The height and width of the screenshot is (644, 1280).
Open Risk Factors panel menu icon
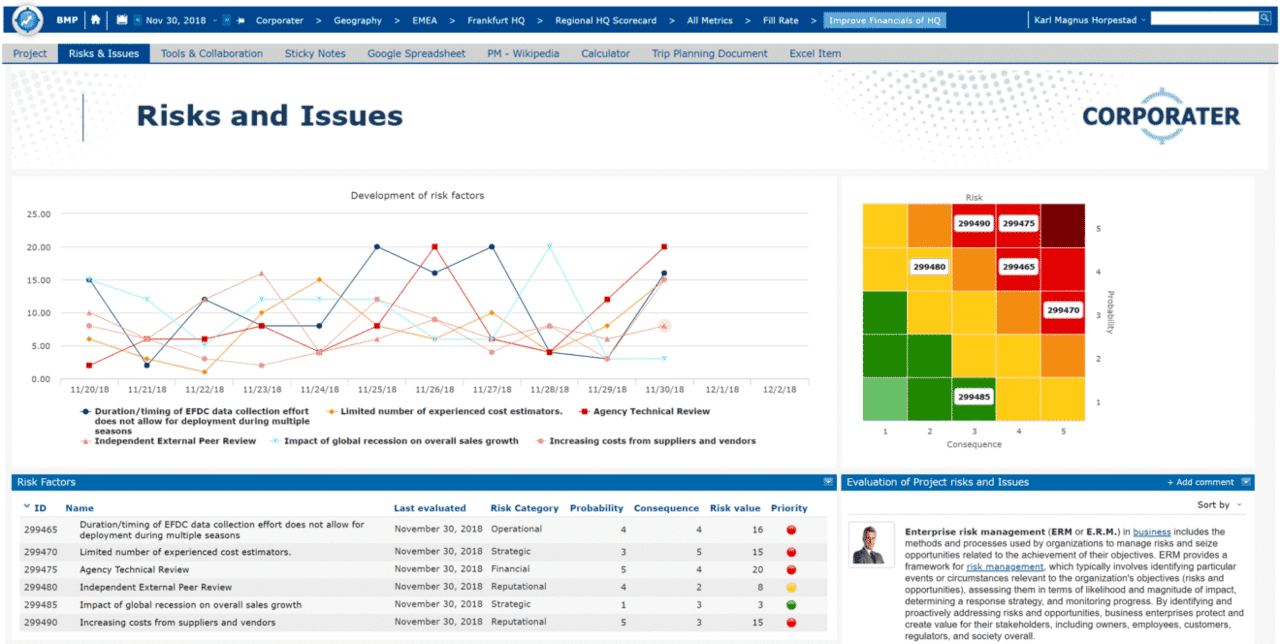(x=828, y=482)
